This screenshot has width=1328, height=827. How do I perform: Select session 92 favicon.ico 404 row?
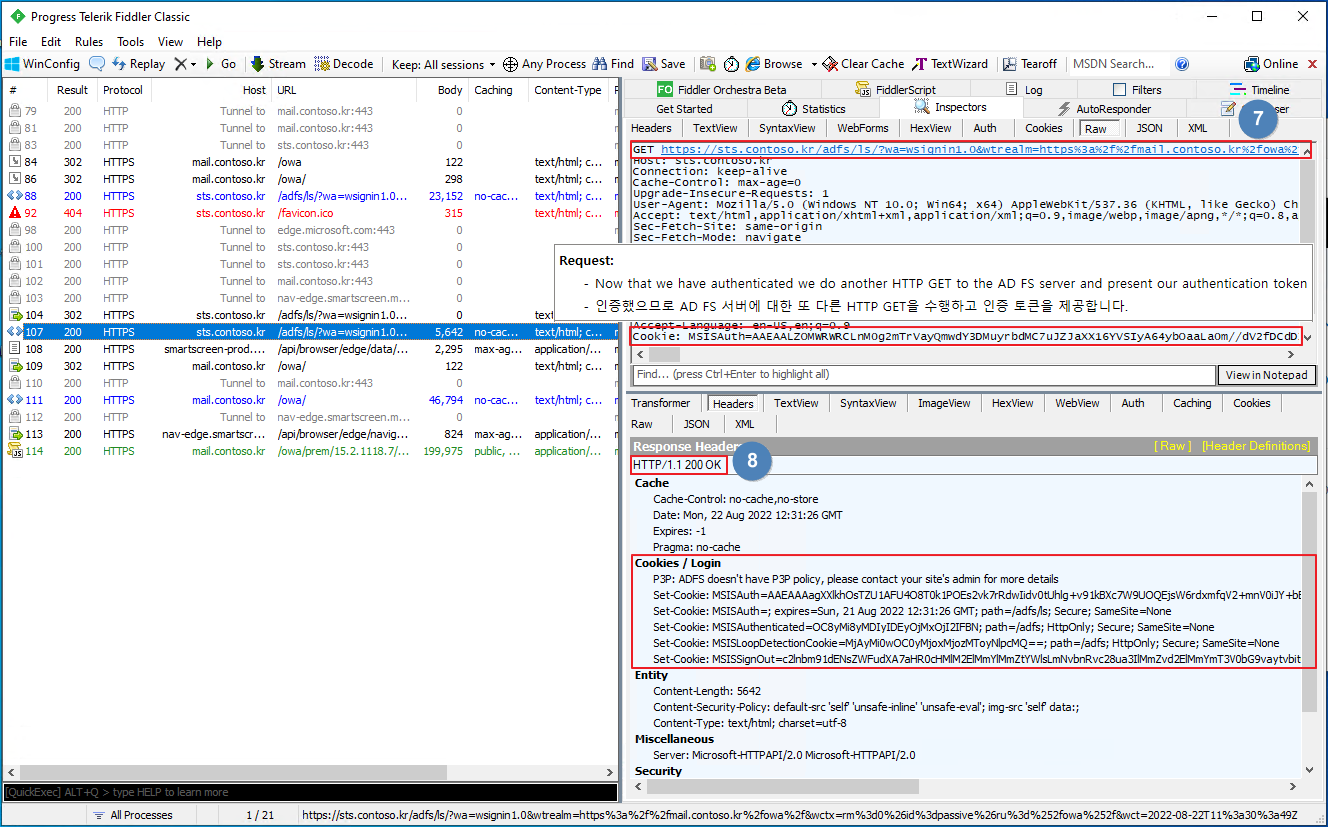[x=309, y=213]
